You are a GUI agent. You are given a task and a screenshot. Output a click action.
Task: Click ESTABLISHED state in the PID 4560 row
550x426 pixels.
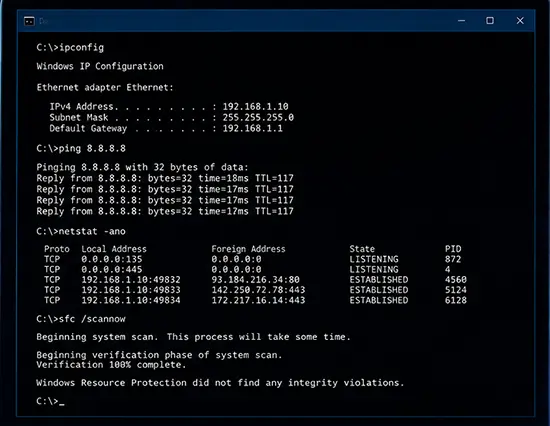[379, 280]
